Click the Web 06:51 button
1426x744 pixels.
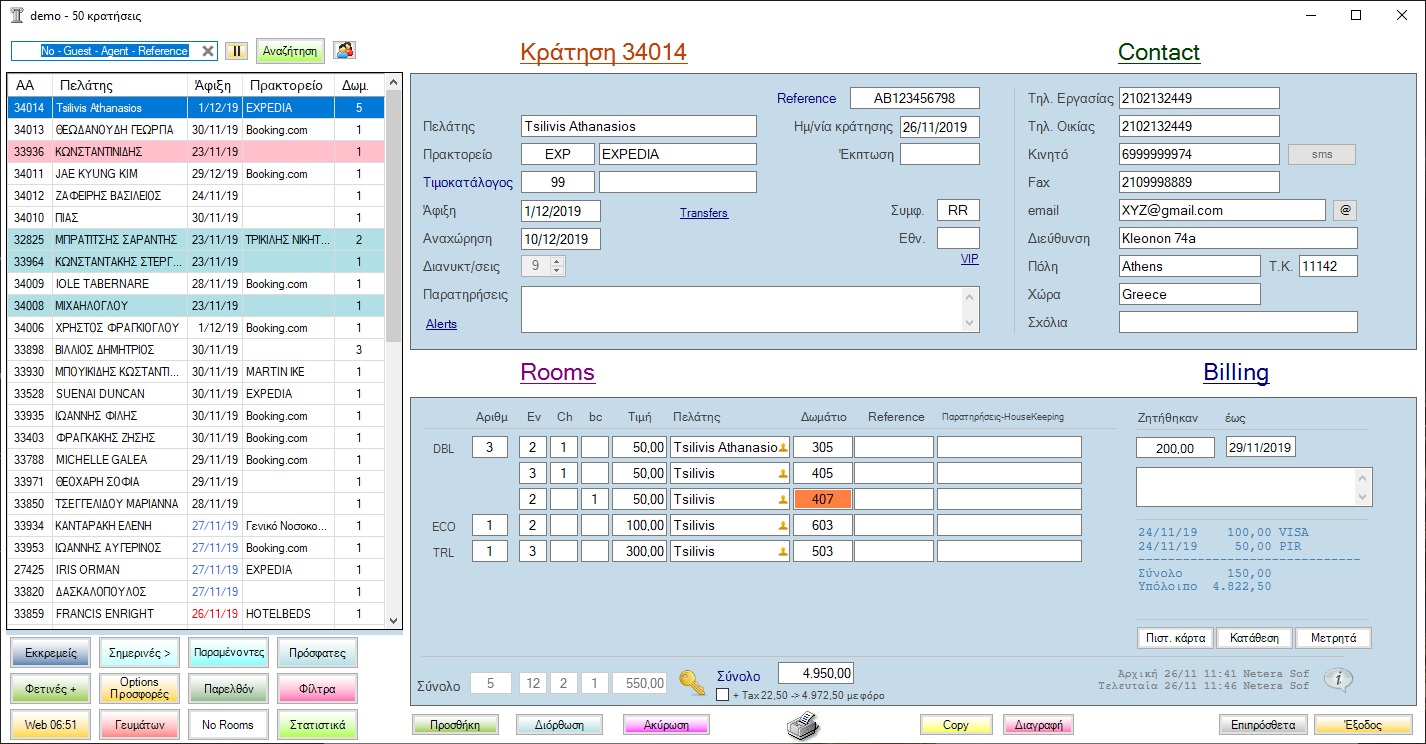click(51, 725)
